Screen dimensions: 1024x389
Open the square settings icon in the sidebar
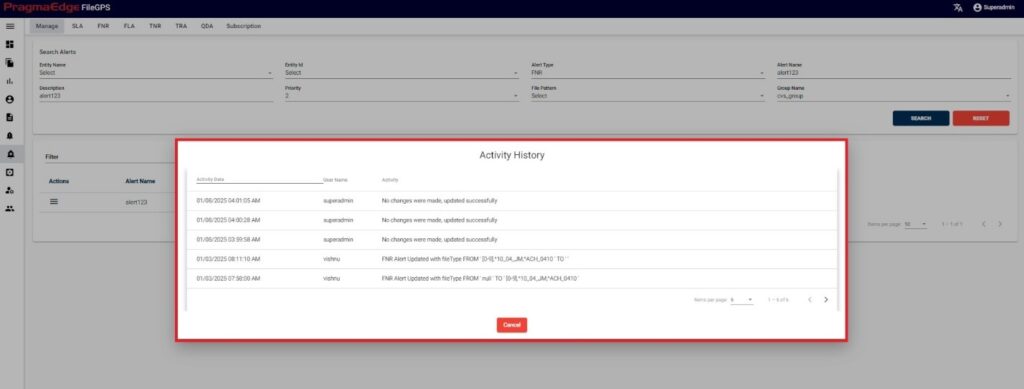tap(10, 172)
